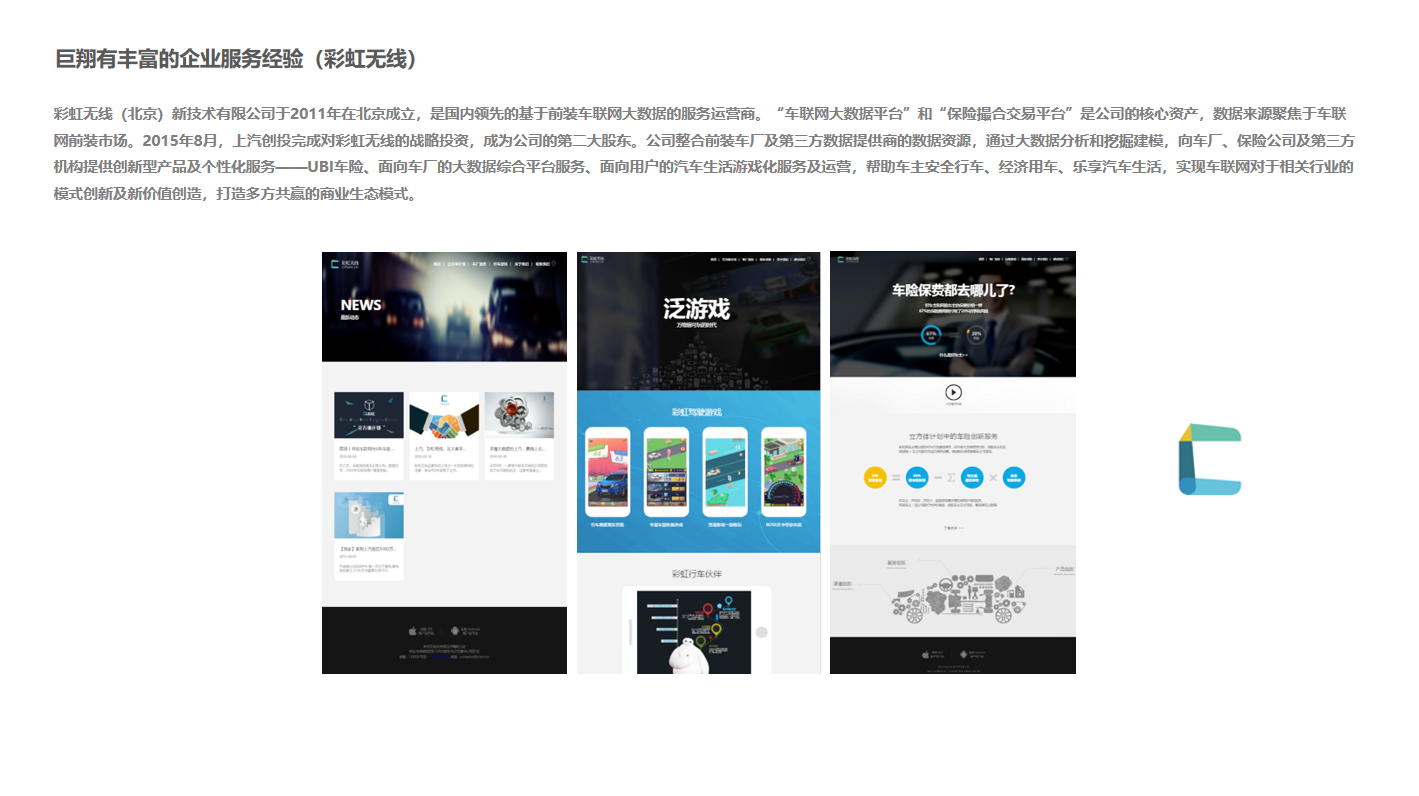Click the 泛游戏 banner title

tap(697, 309)
